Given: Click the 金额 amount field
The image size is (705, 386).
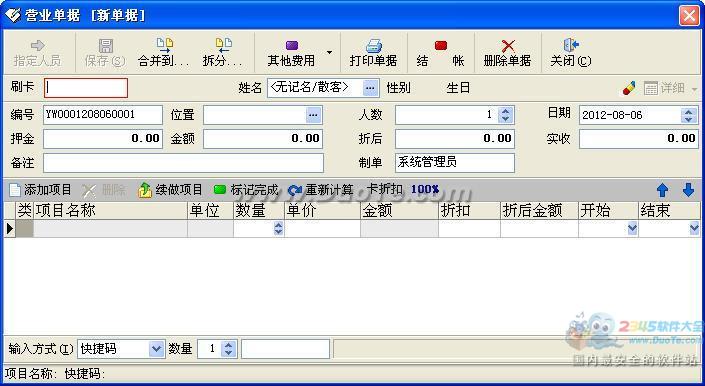Looking at the screenshot, I should pos(263,138).
